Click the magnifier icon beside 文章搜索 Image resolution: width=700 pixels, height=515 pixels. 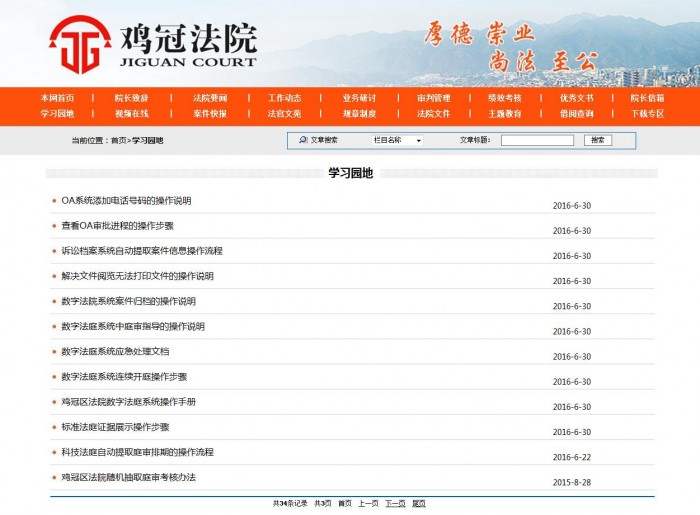303,140
